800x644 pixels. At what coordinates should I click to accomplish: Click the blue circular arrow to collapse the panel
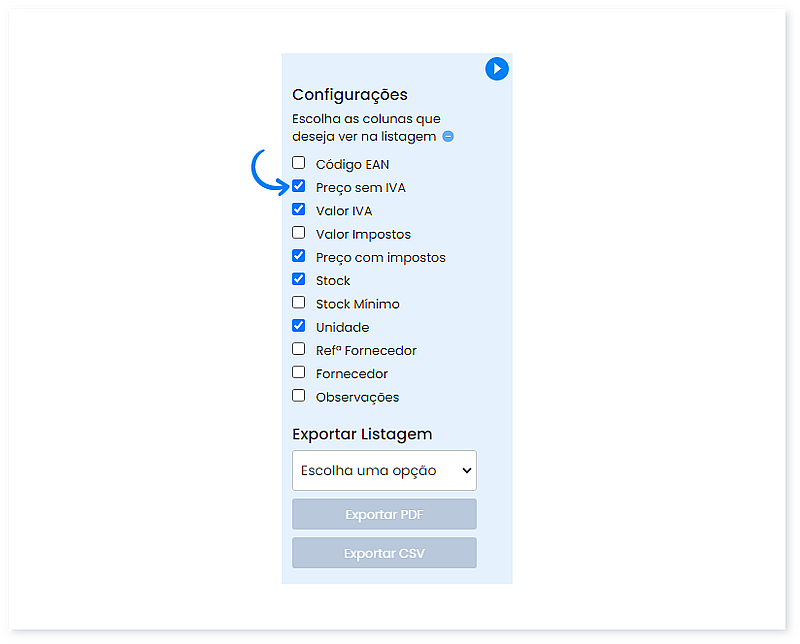pos(497,69)
